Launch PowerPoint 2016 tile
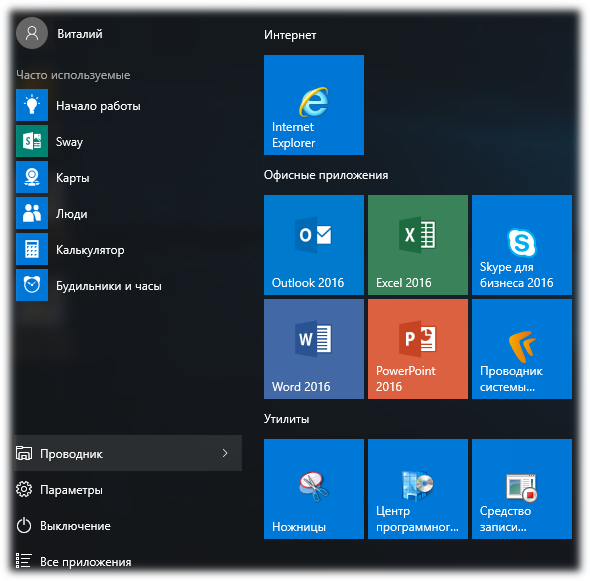This screenshot has width=590, height=581. 418,349
